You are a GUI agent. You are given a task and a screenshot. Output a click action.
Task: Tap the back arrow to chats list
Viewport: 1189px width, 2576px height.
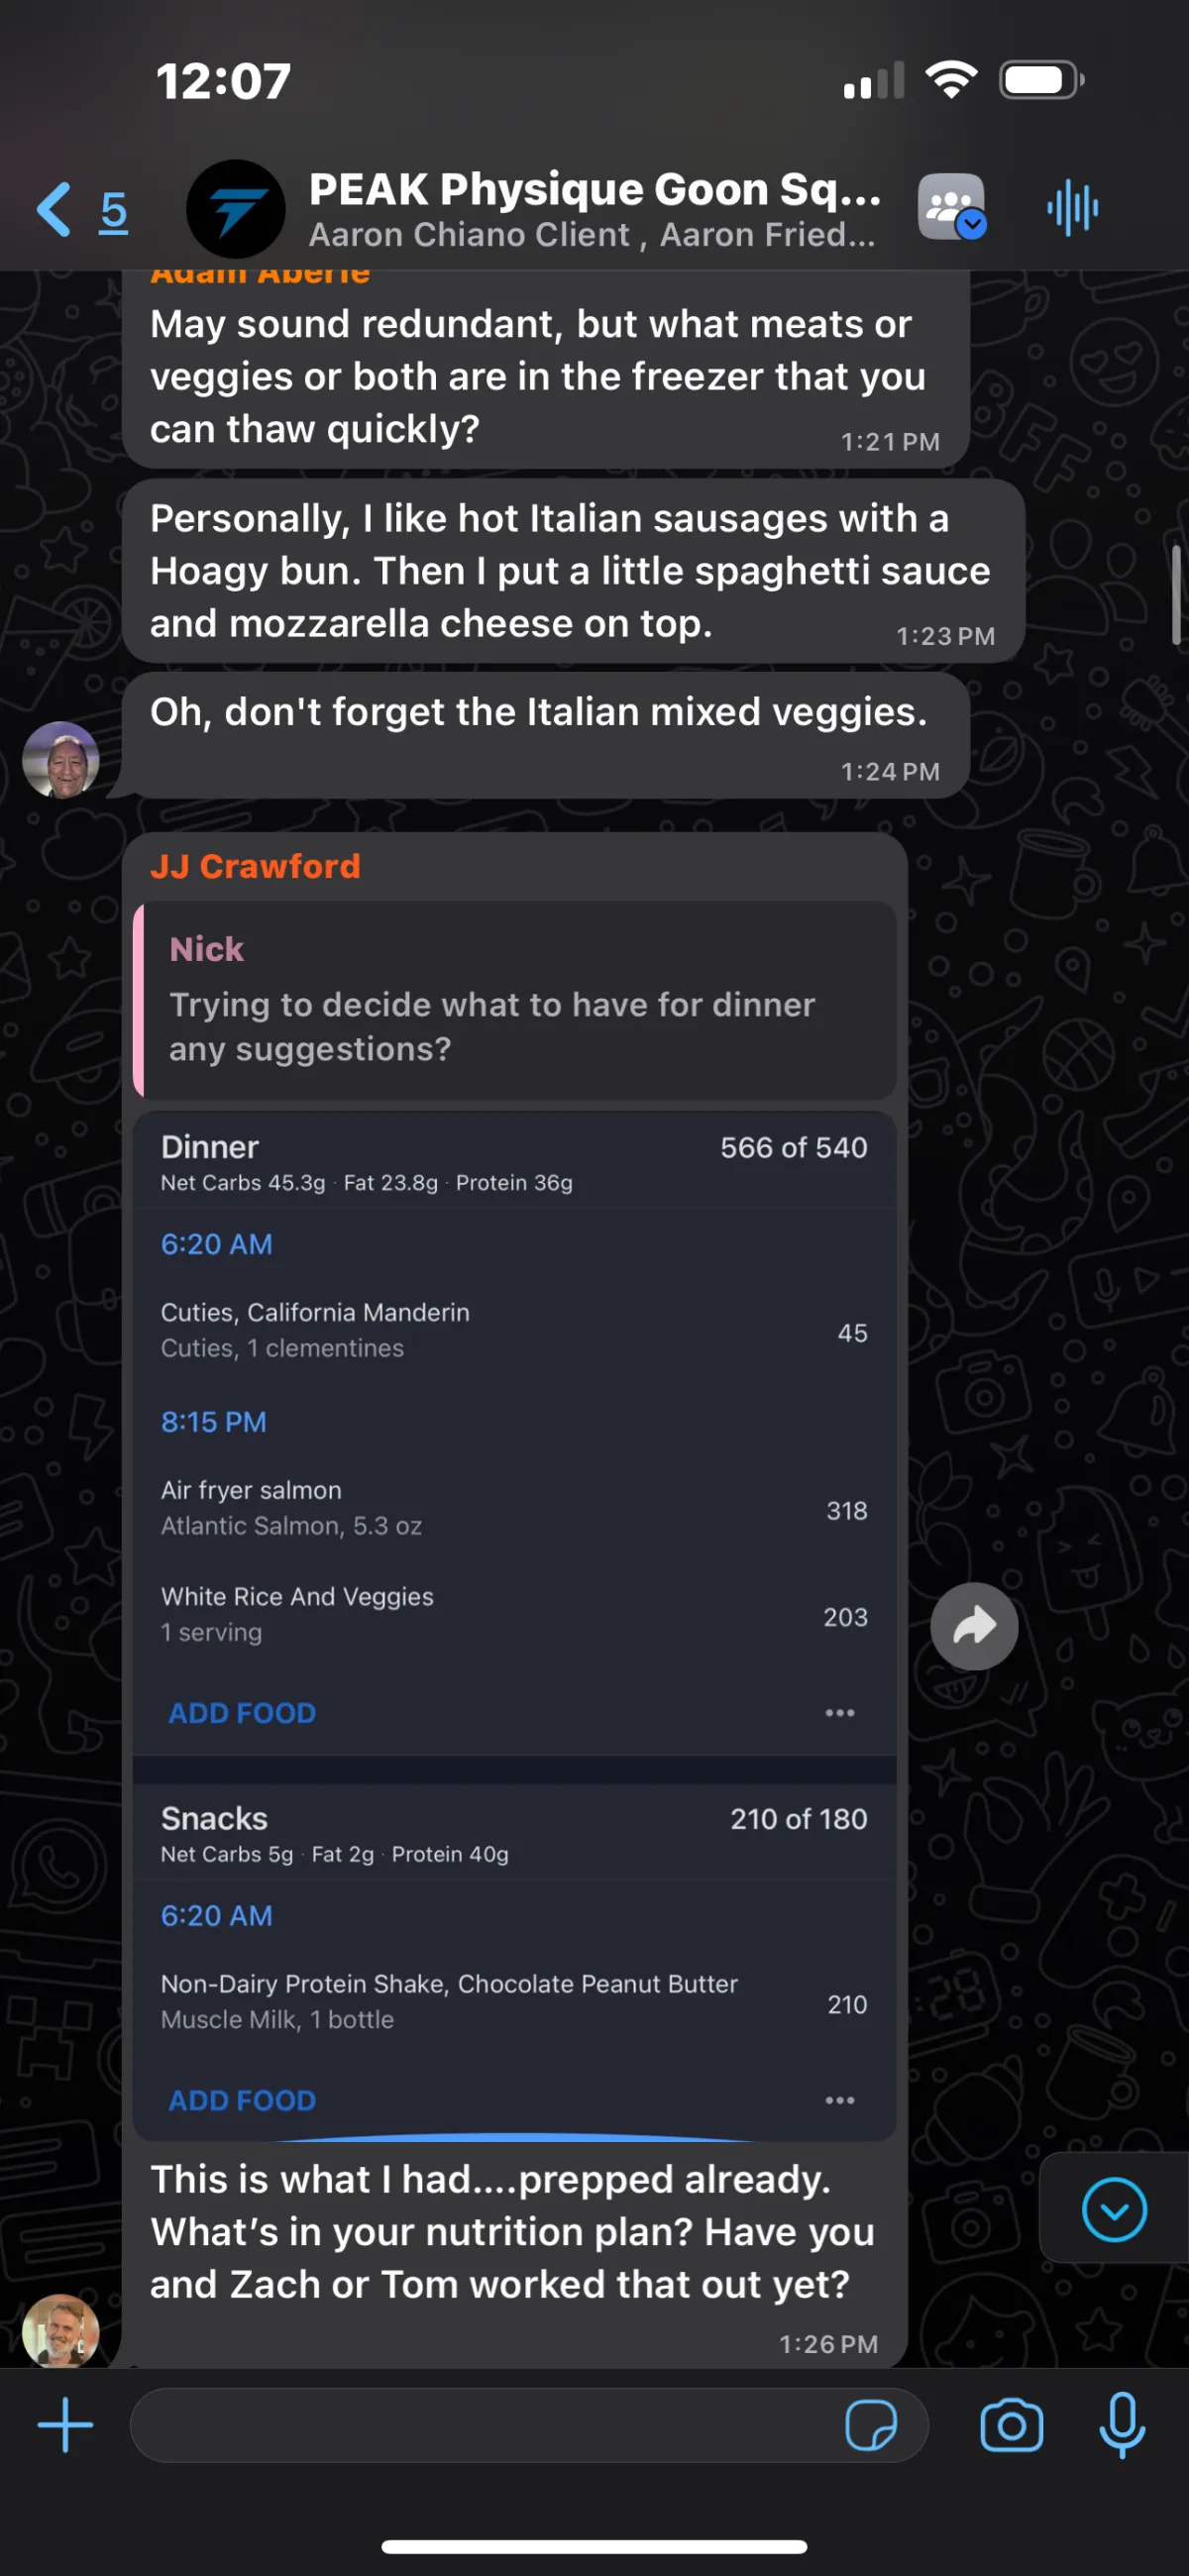[x=54, y=210]
